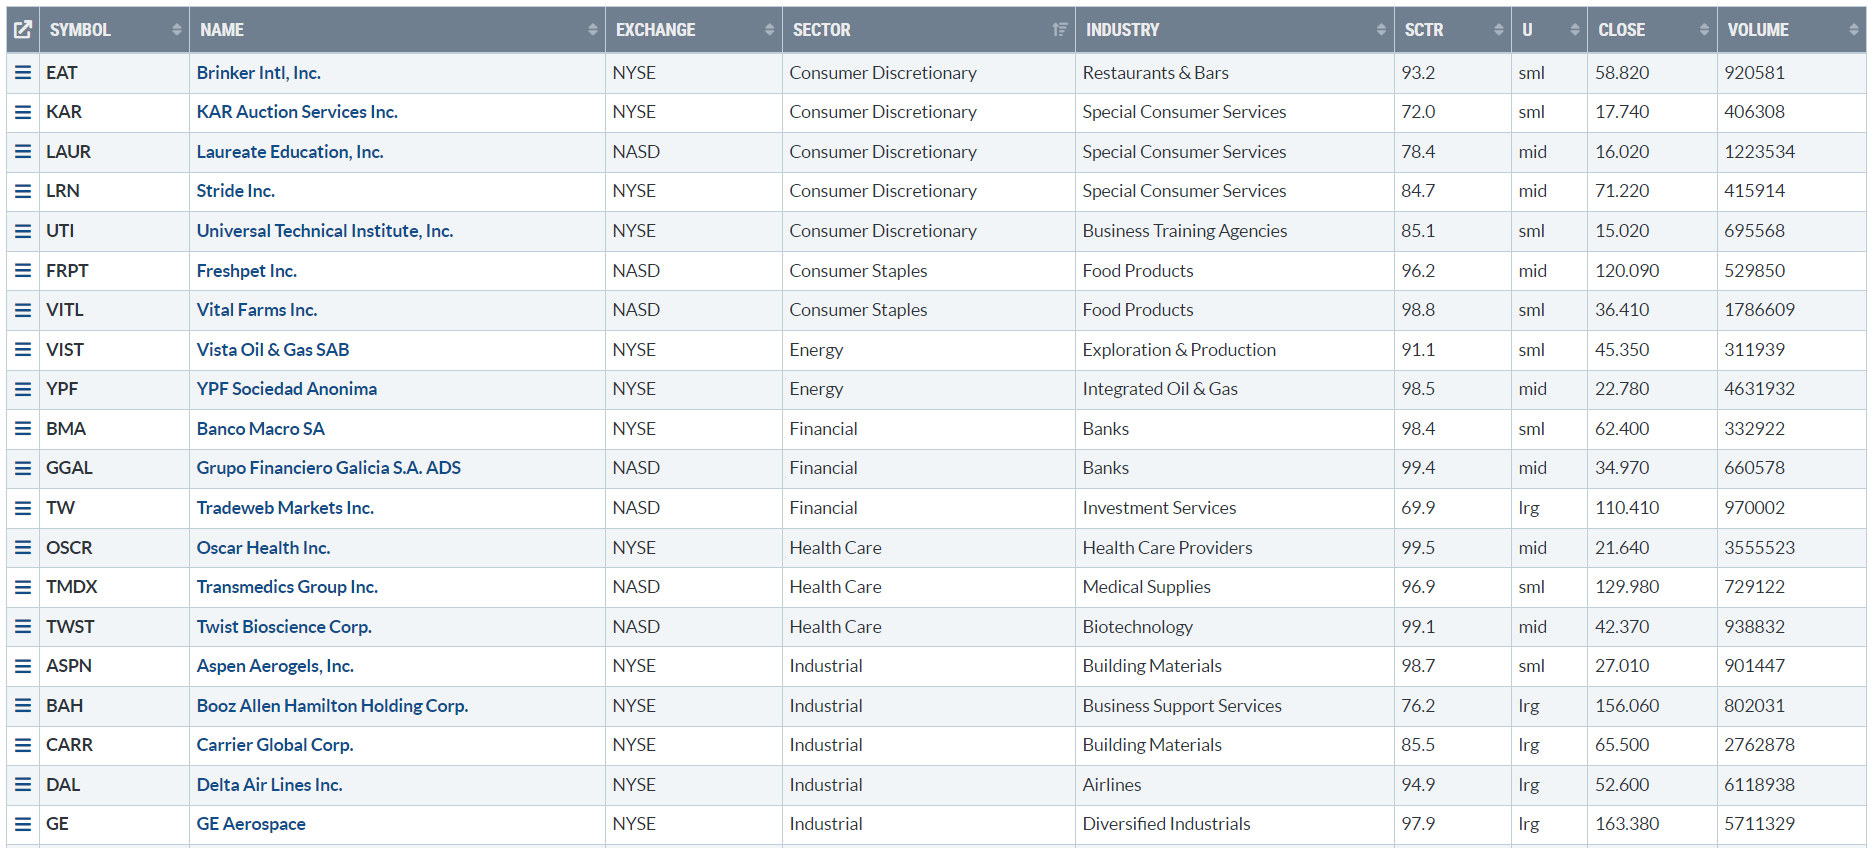
Task: Open the row menu icon for EAT
Action: (23, 73)
